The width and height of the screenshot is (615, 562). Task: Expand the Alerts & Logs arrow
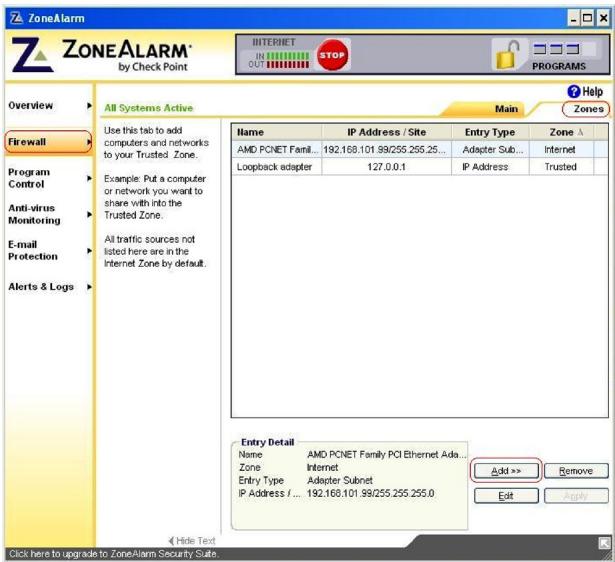coord(89,287)
